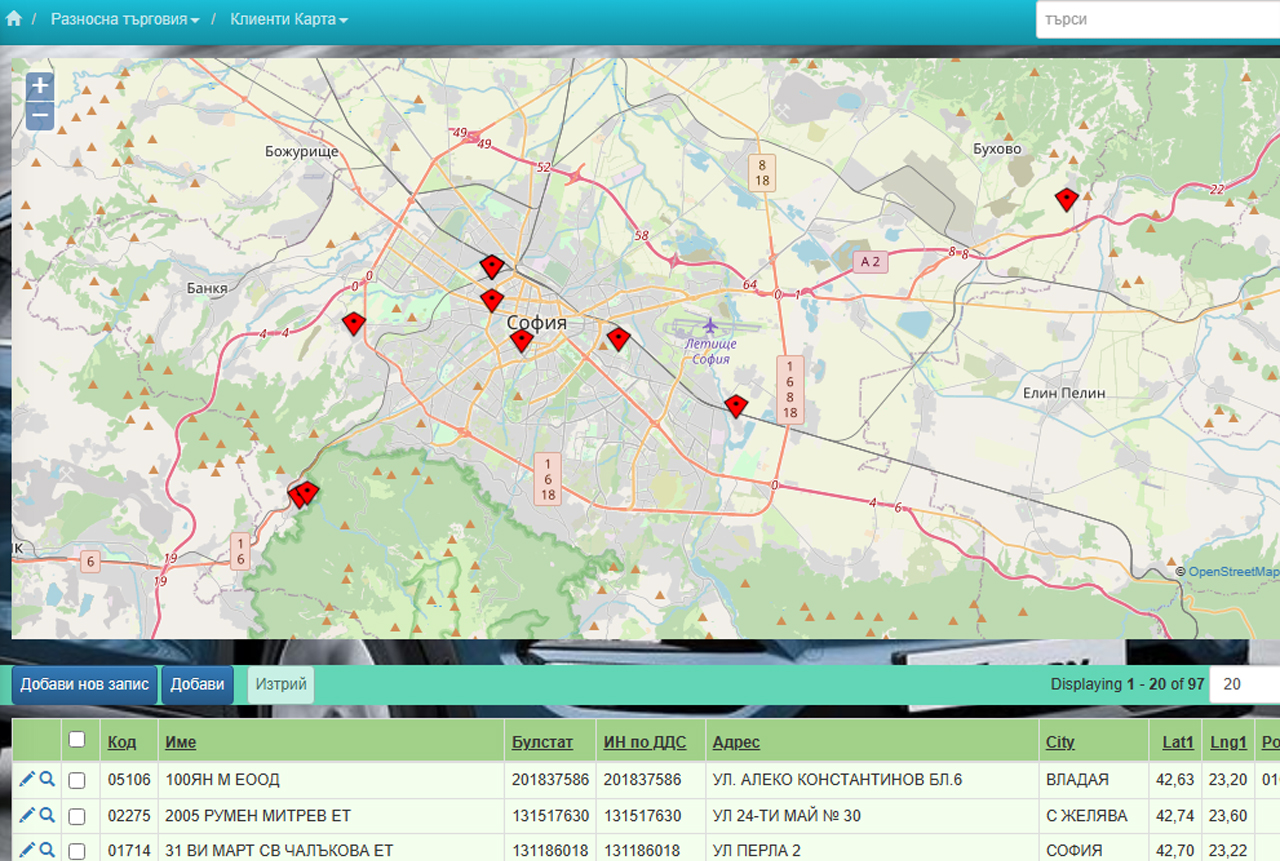Edit row 31 ВИ МАРТ СВ ЧАЛЪКОВА ЕТ
The image size is (1280, 861).
pos(27,850)
